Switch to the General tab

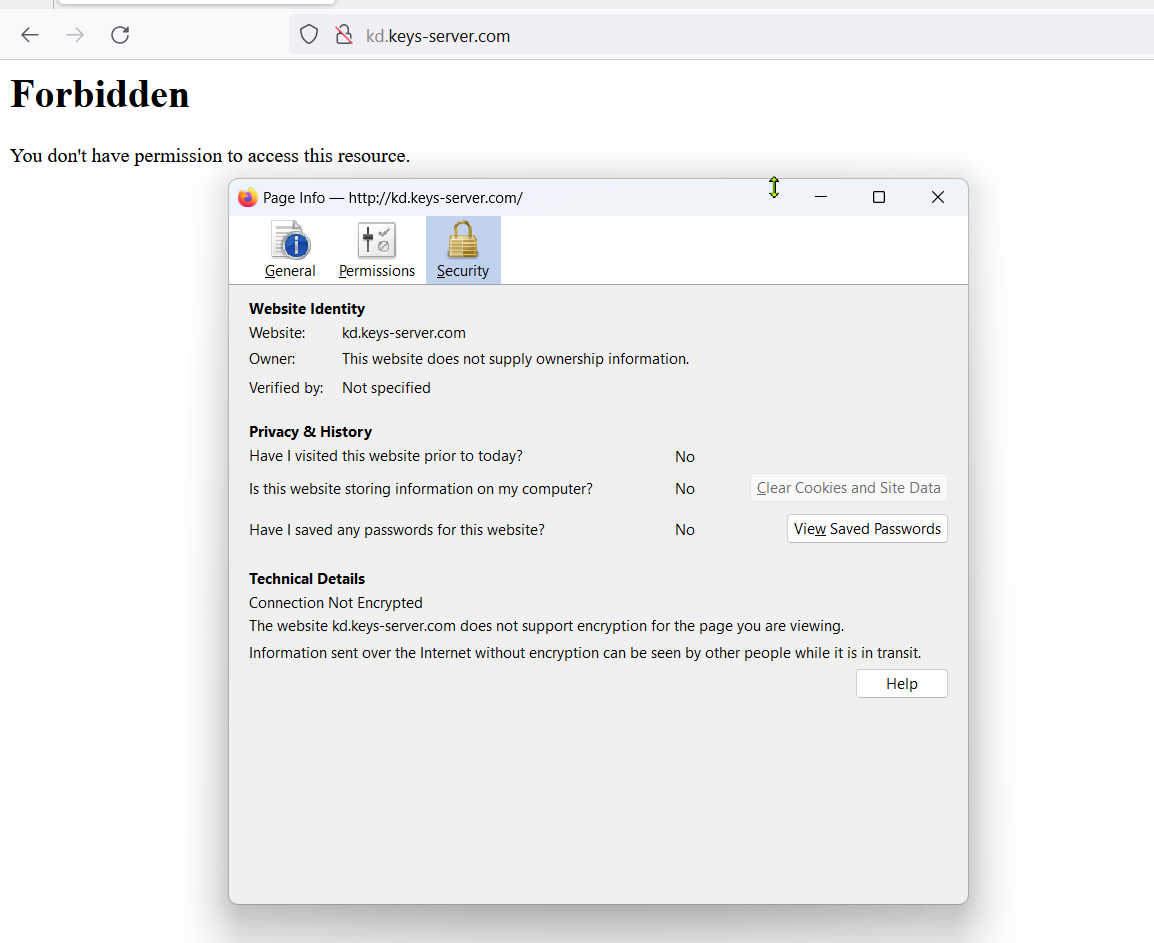(290, 250)
